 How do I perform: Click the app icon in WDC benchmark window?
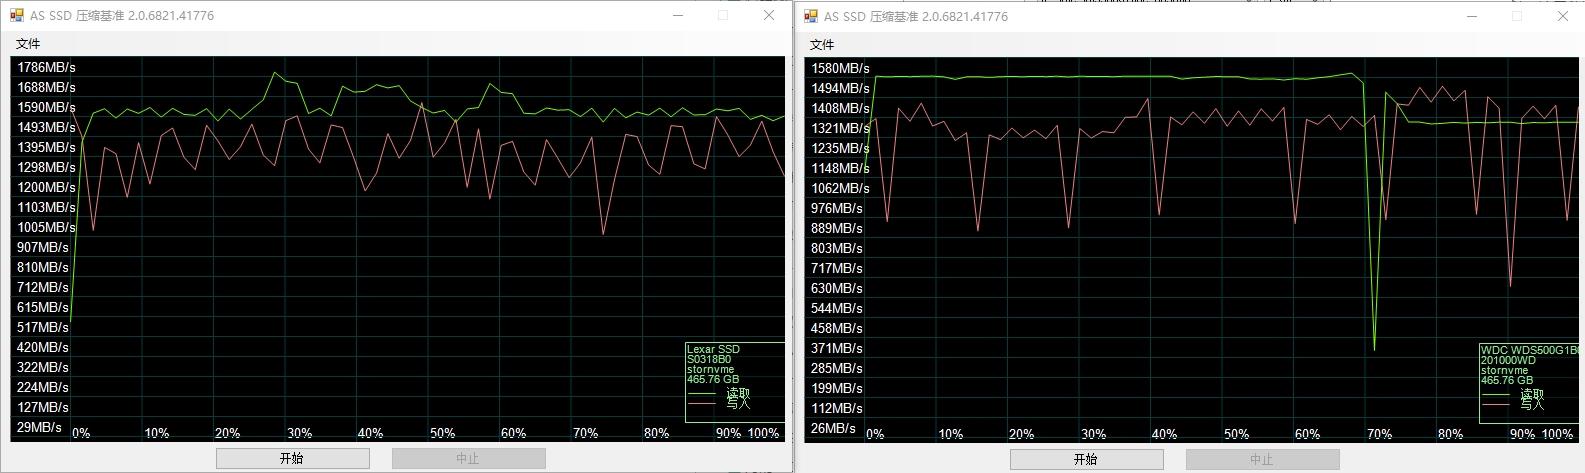click(x=809, y=16)
